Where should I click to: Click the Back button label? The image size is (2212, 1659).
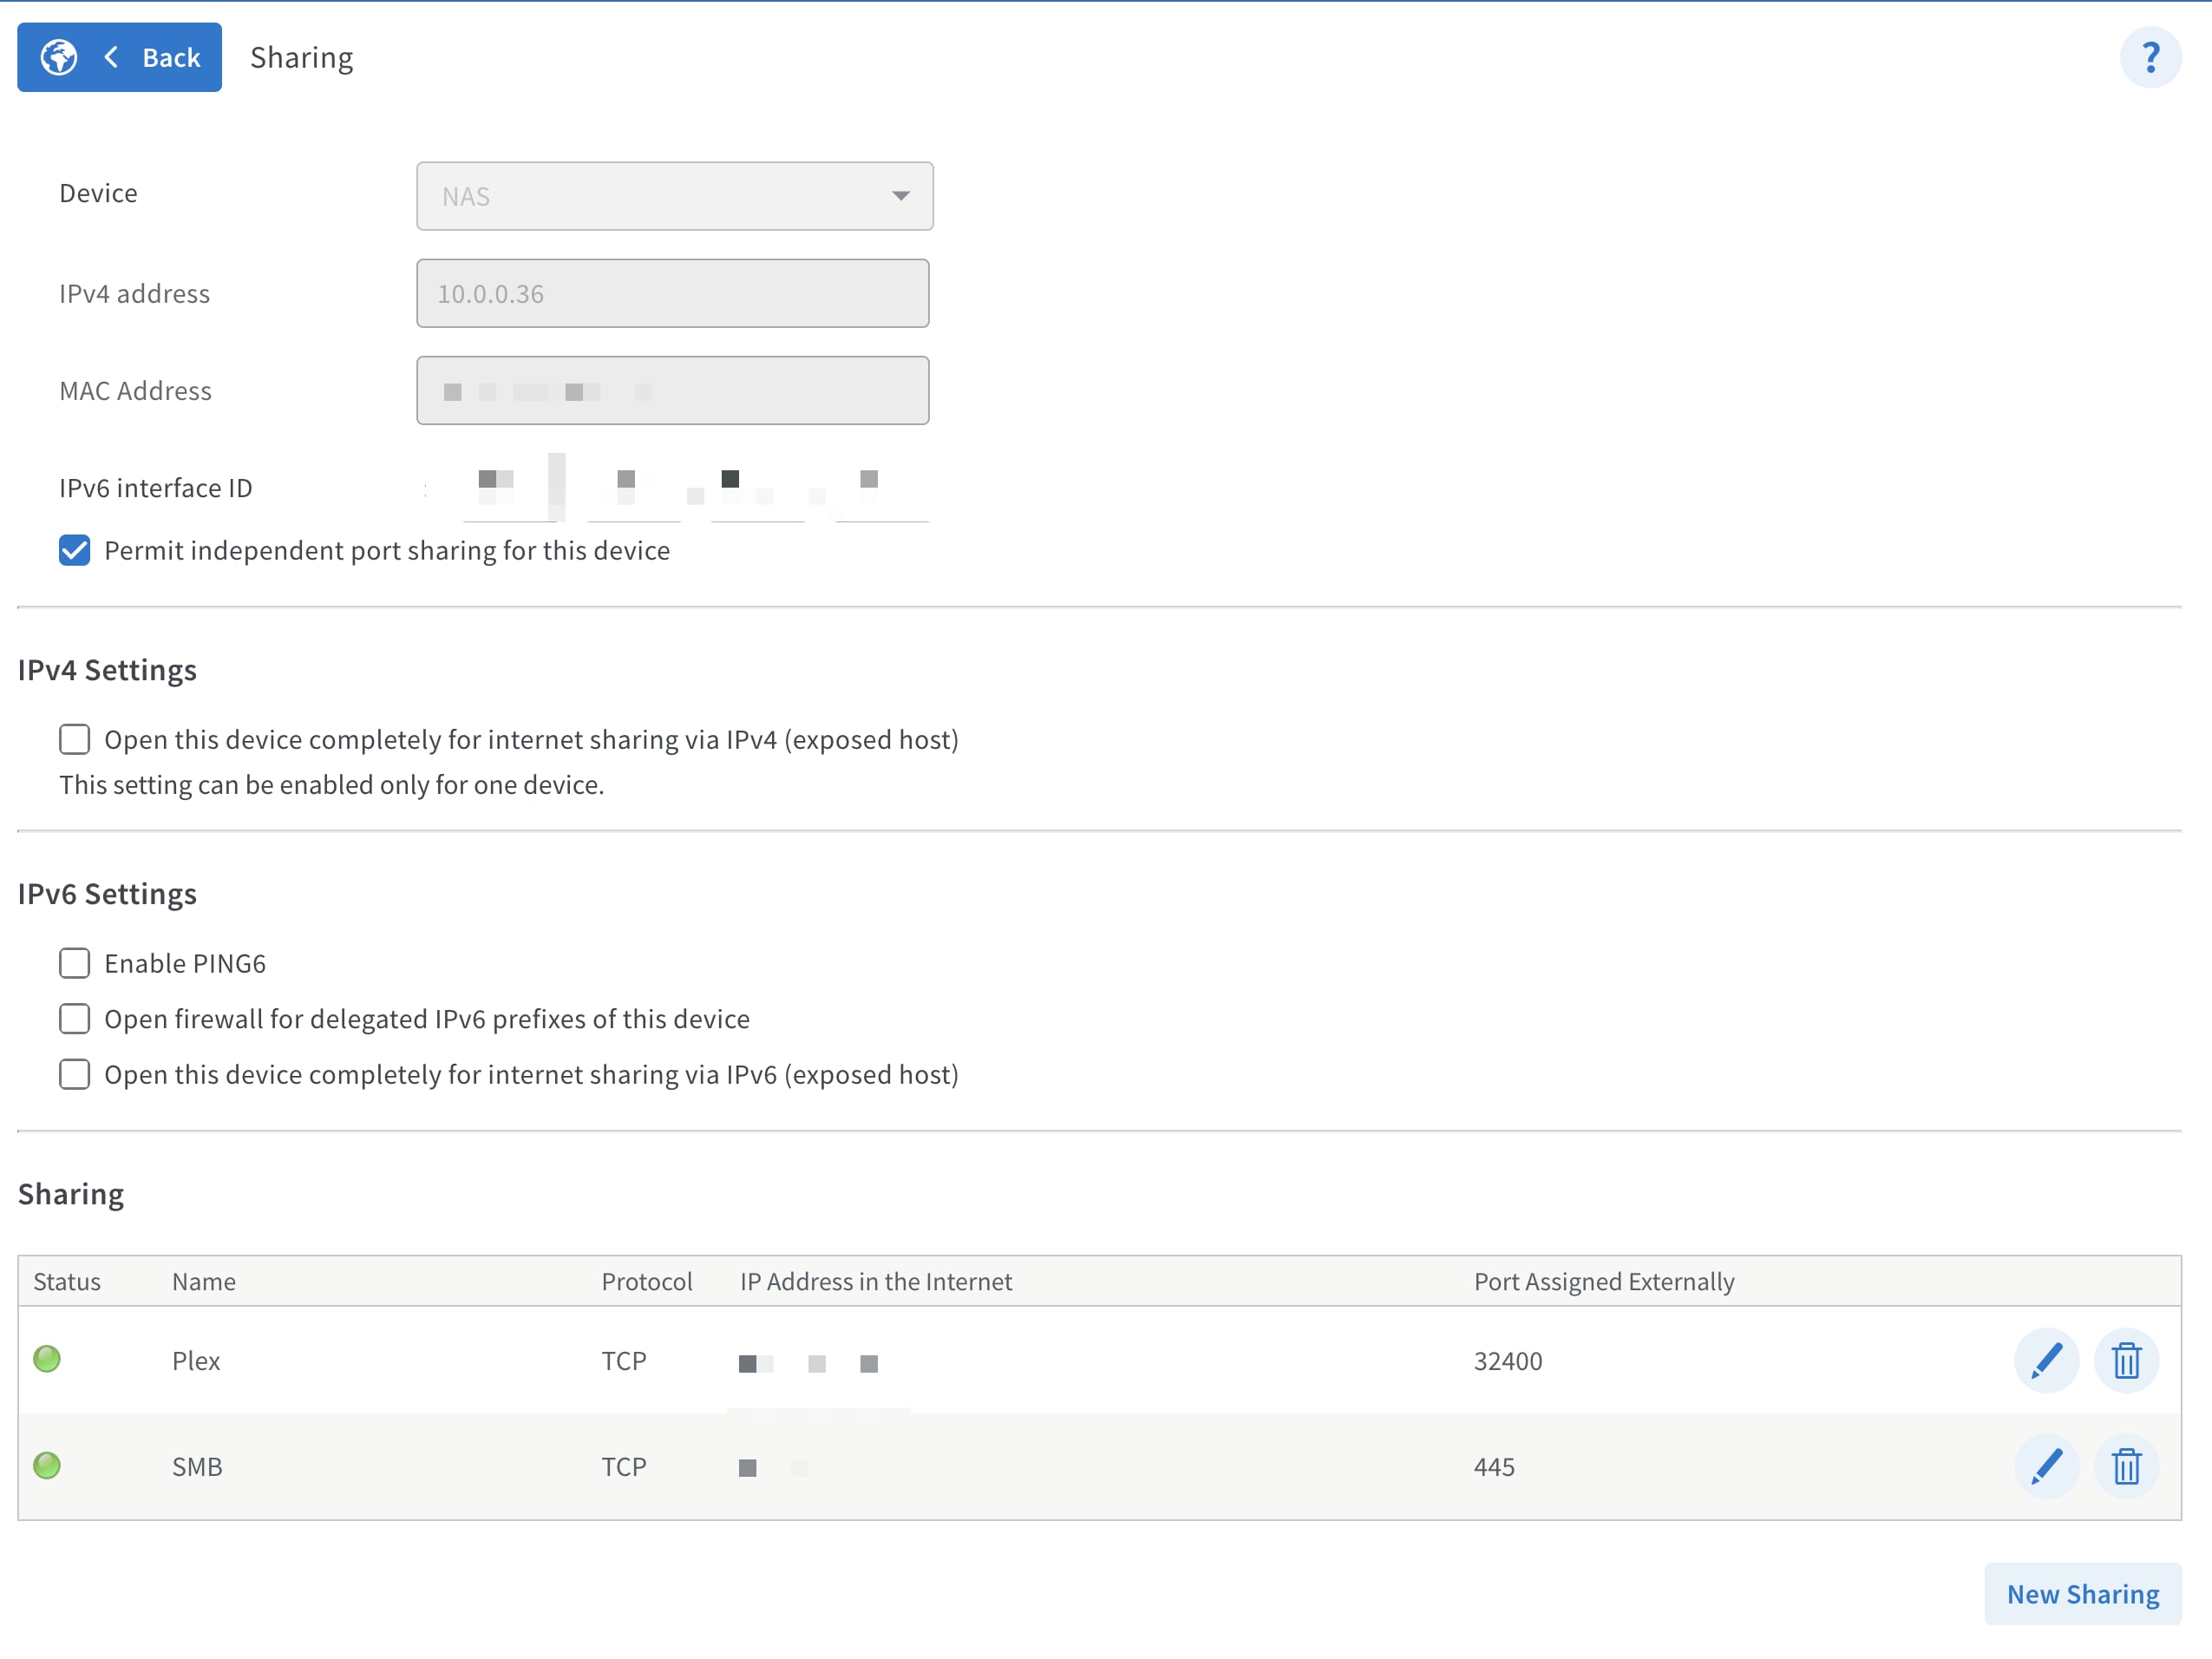tap(171, 58)
